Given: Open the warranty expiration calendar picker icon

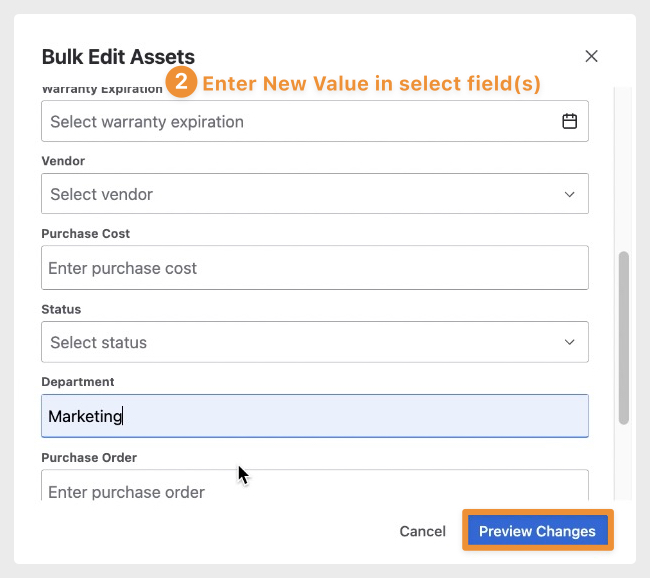Looking at the screenshot, I should (569, 122).
